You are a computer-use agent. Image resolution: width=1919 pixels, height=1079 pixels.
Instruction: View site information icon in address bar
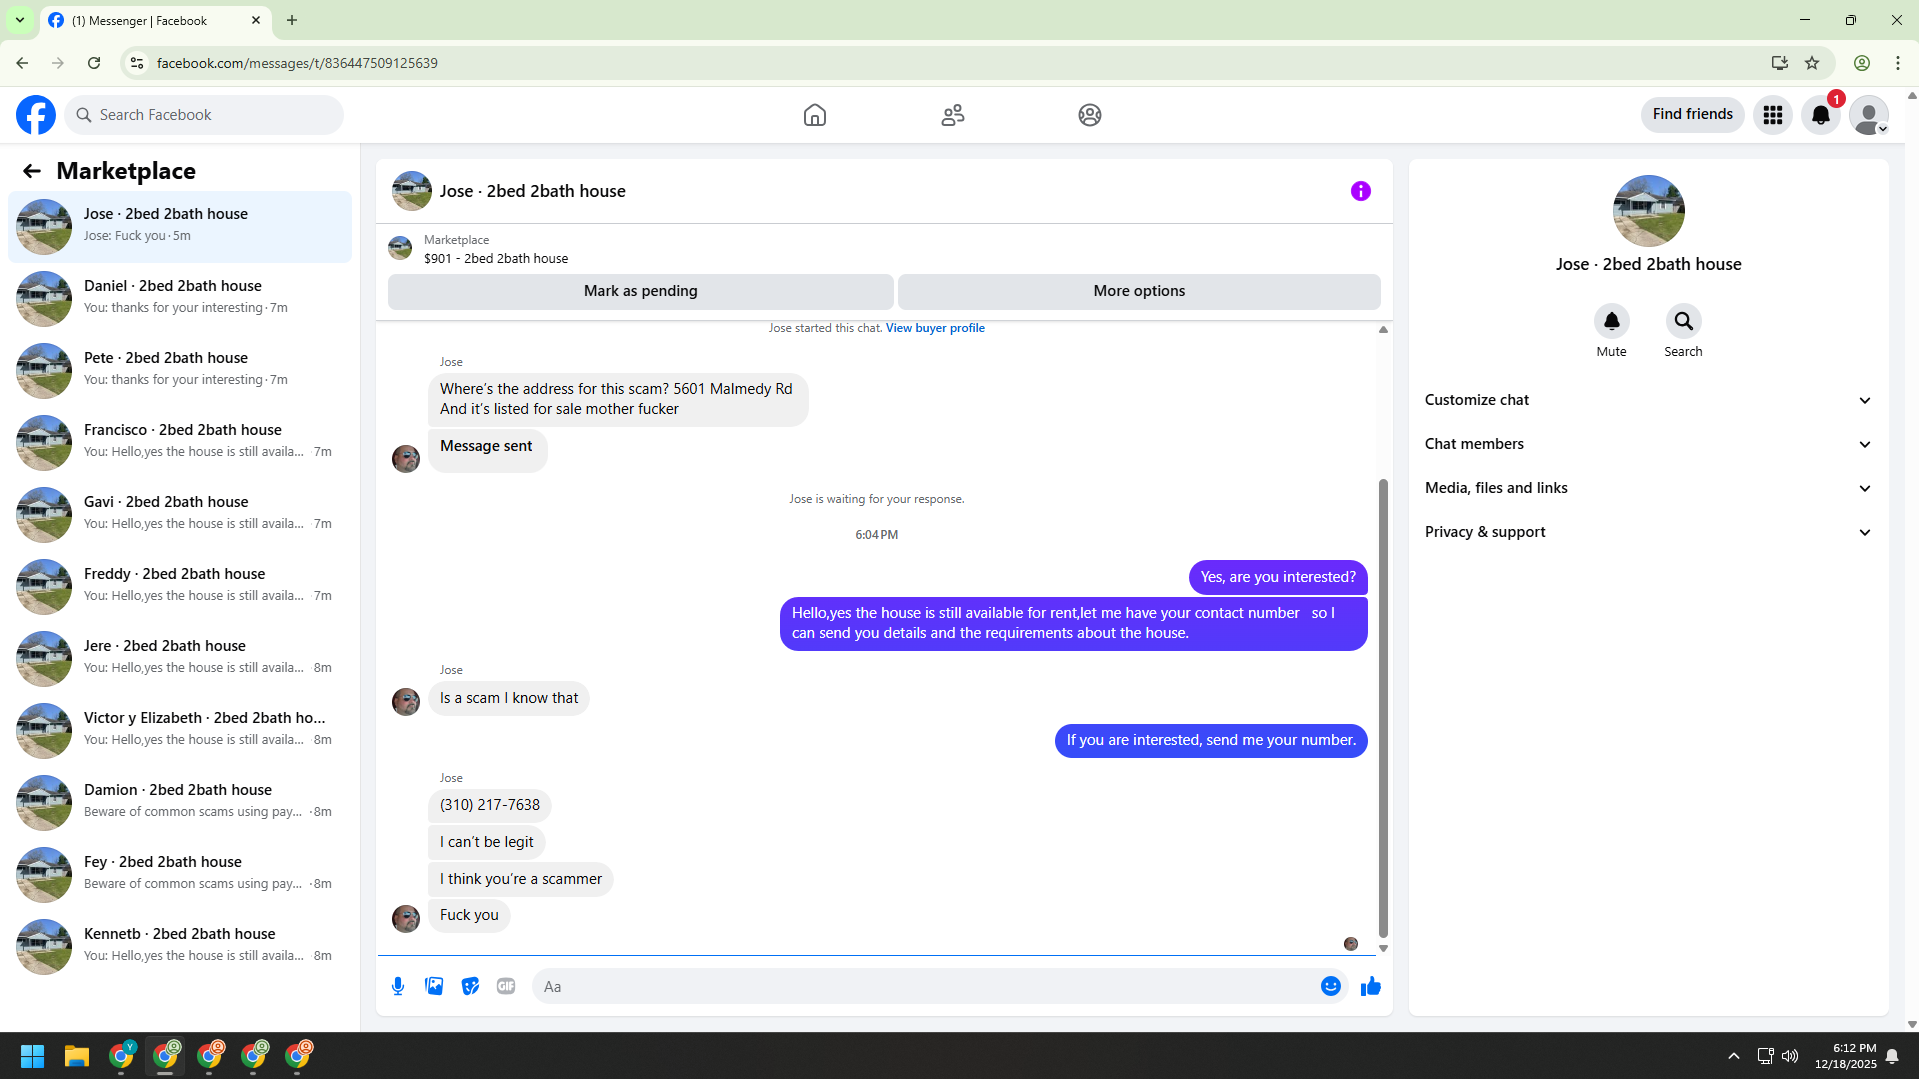pos(137,63)
